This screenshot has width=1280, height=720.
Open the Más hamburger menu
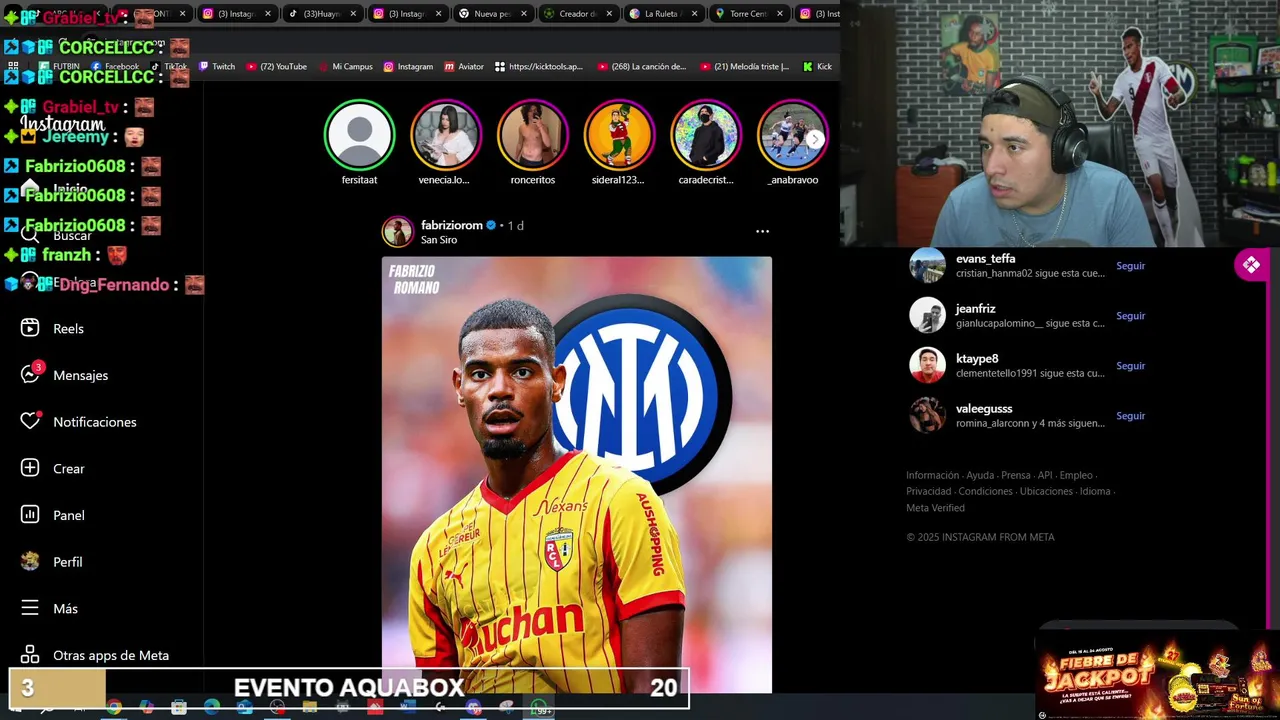48,608
